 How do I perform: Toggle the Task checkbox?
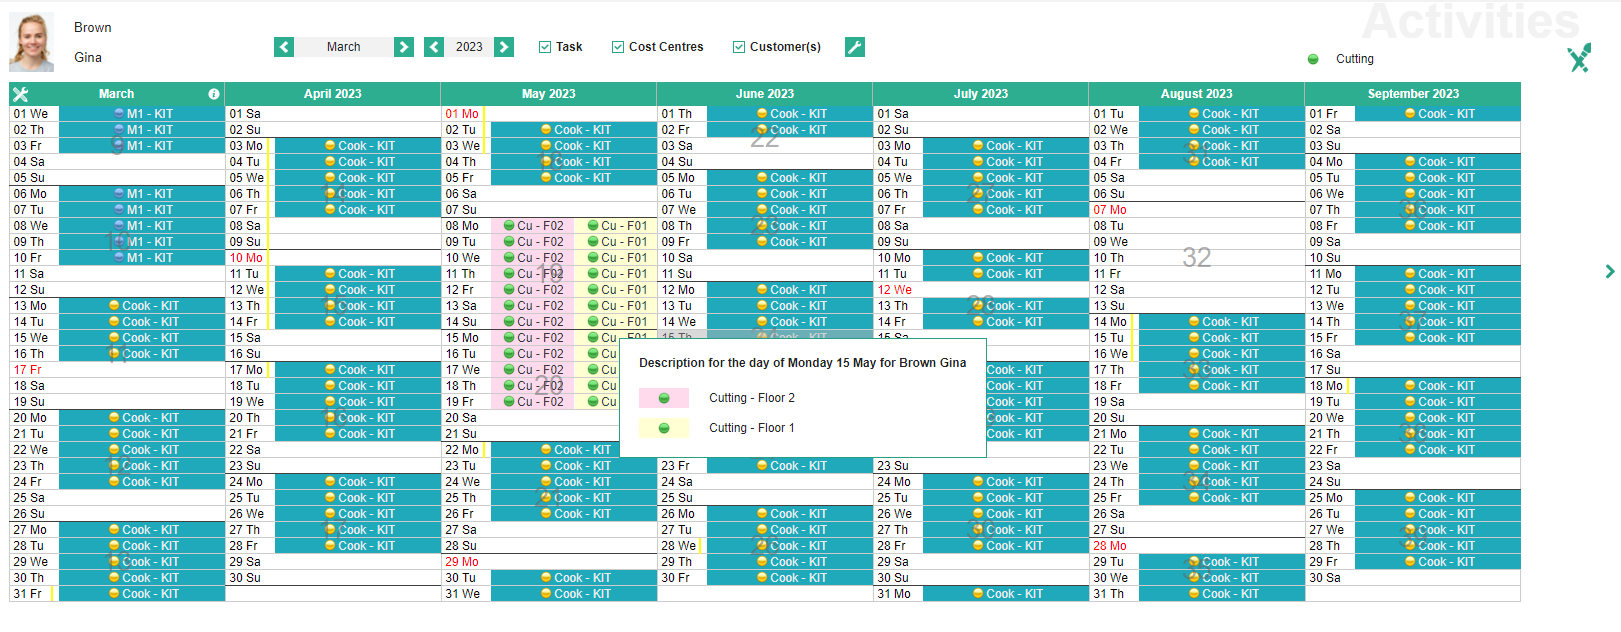click(545, 47)
